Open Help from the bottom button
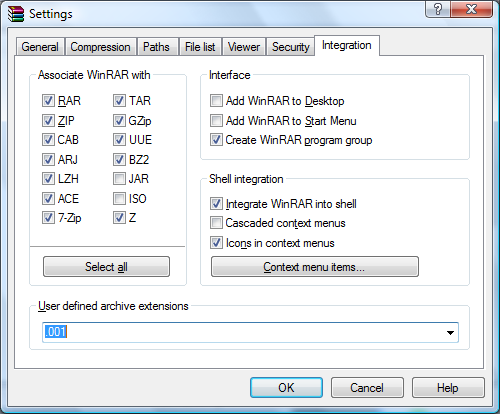 [x=448, y=388]
